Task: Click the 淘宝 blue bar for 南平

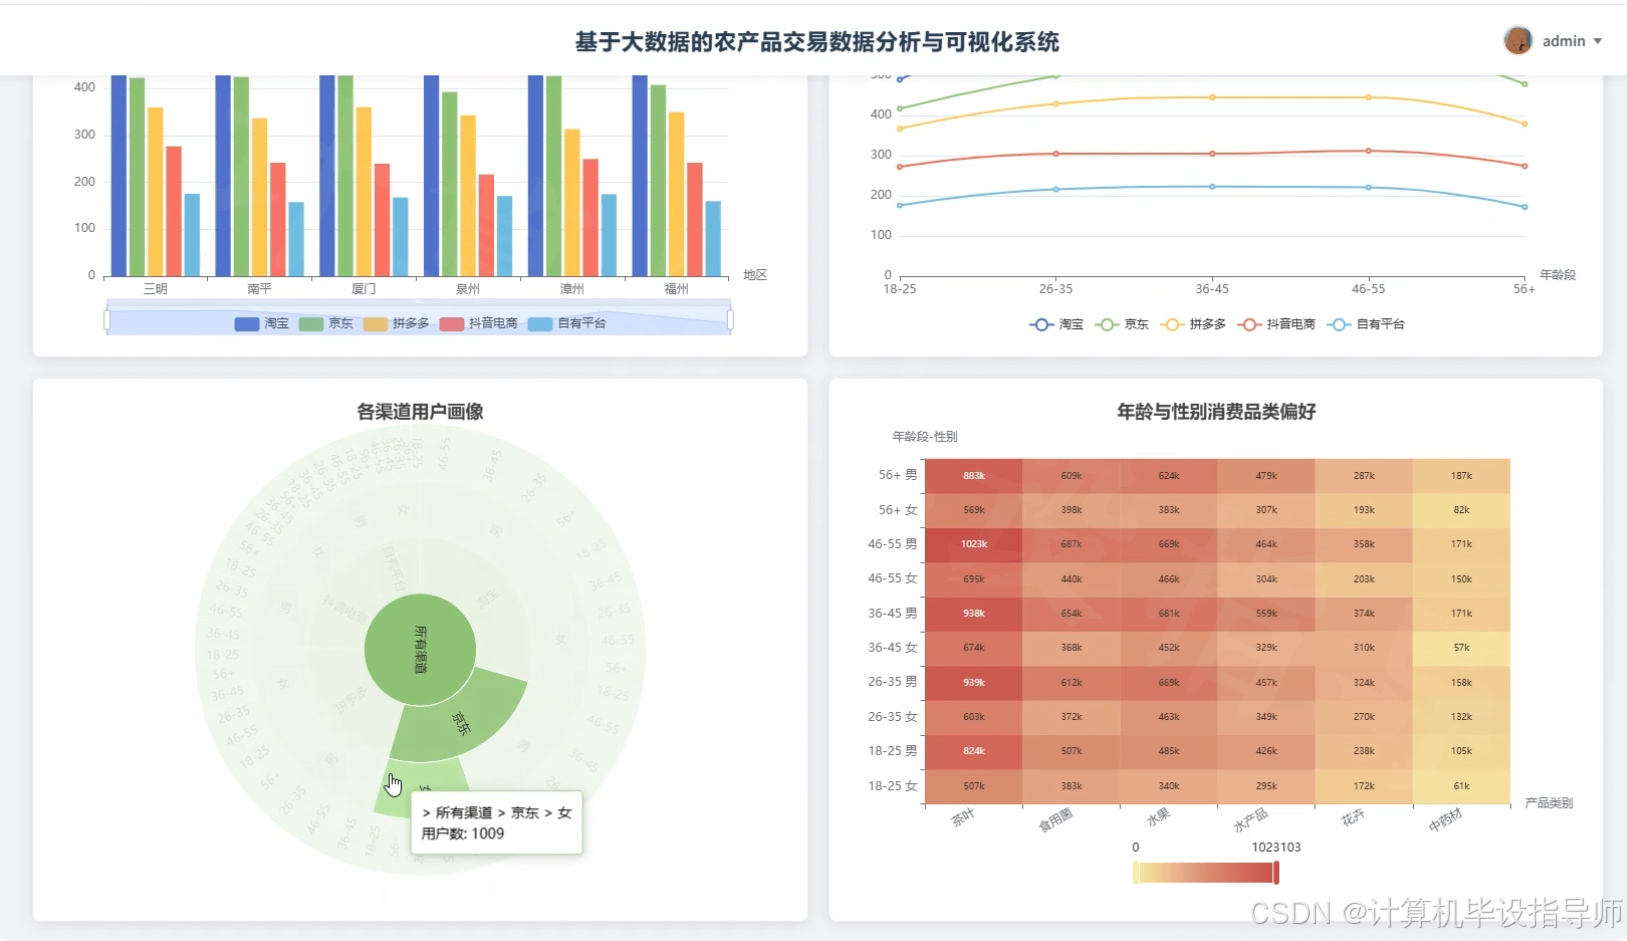Action: [223, 175]
